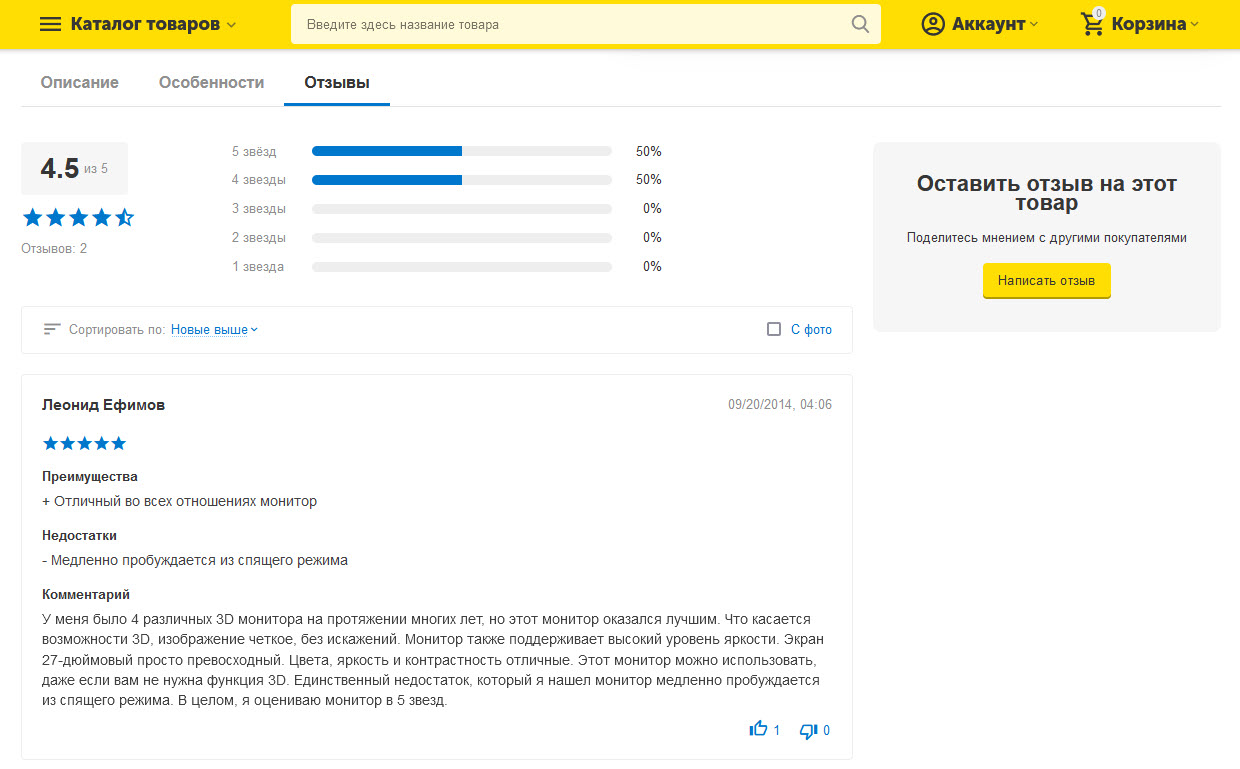Viewport: 1240px width, 769px height.
Task: Open 'Новые выше' sort dropdown
Action: [x=214, y=329]
